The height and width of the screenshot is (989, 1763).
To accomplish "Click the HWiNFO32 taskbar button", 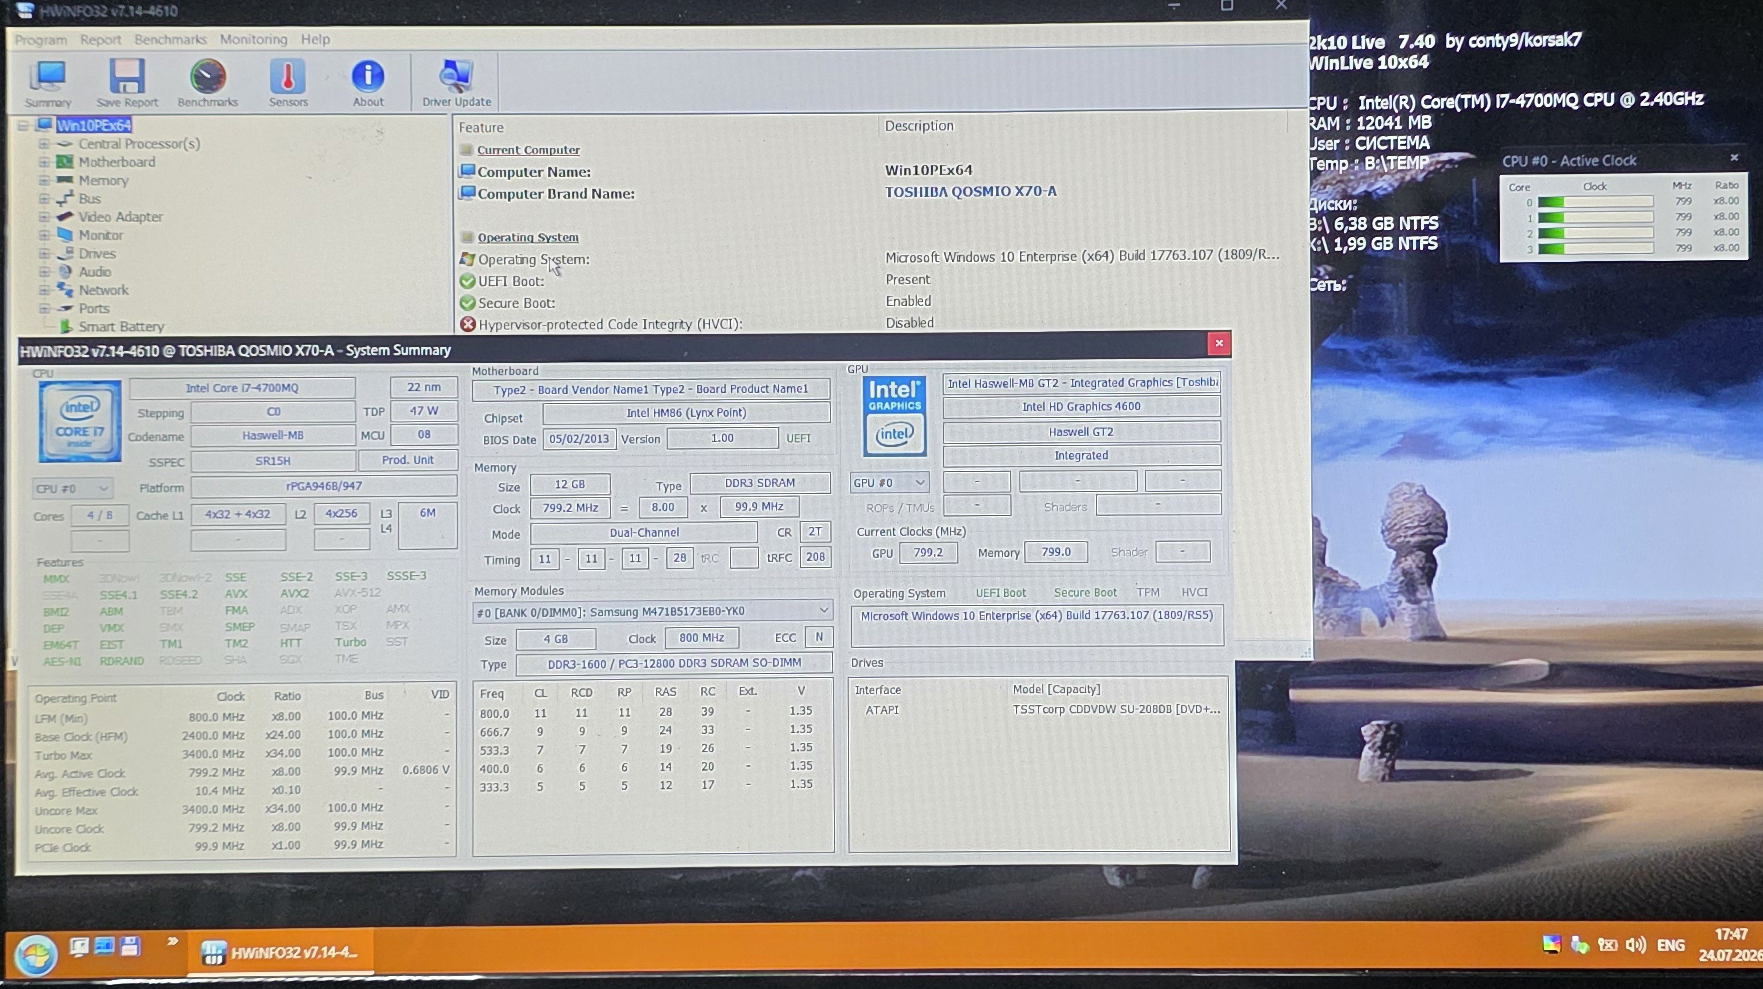I will (280, 952).
